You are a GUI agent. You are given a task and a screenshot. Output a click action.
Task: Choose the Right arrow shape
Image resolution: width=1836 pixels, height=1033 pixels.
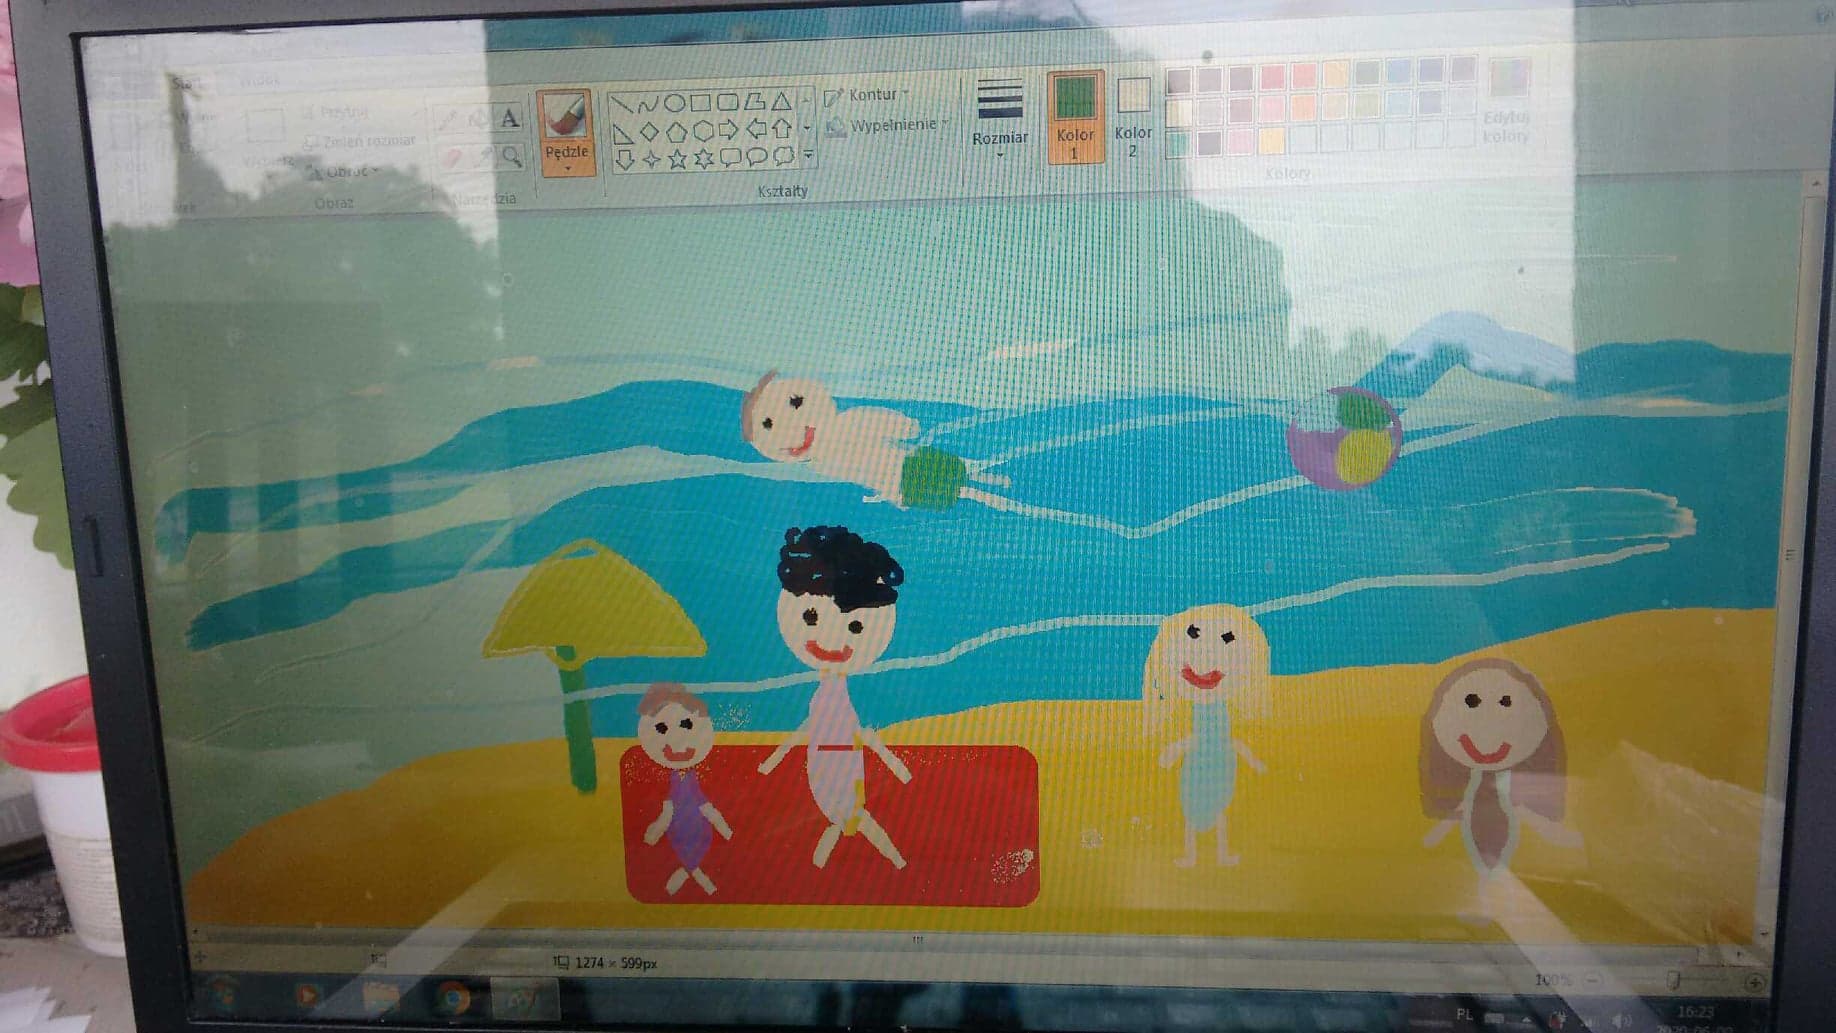pos(728,130)
